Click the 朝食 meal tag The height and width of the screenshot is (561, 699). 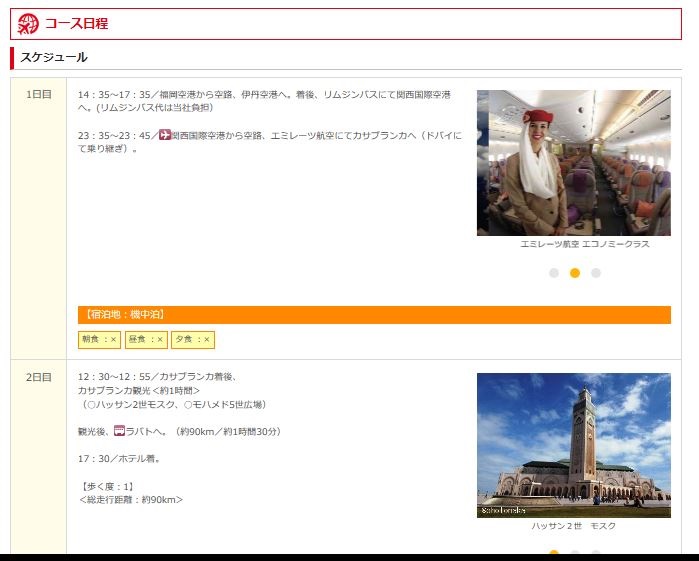coord(99,340)
